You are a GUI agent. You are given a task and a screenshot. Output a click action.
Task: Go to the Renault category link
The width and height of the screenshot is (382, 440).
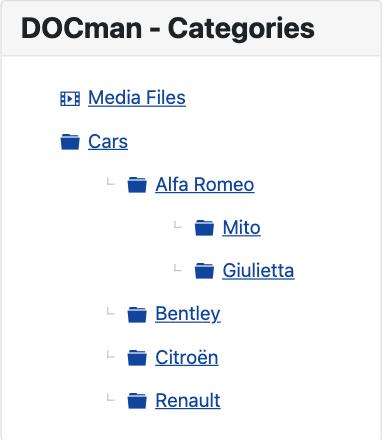coord(188,400)
